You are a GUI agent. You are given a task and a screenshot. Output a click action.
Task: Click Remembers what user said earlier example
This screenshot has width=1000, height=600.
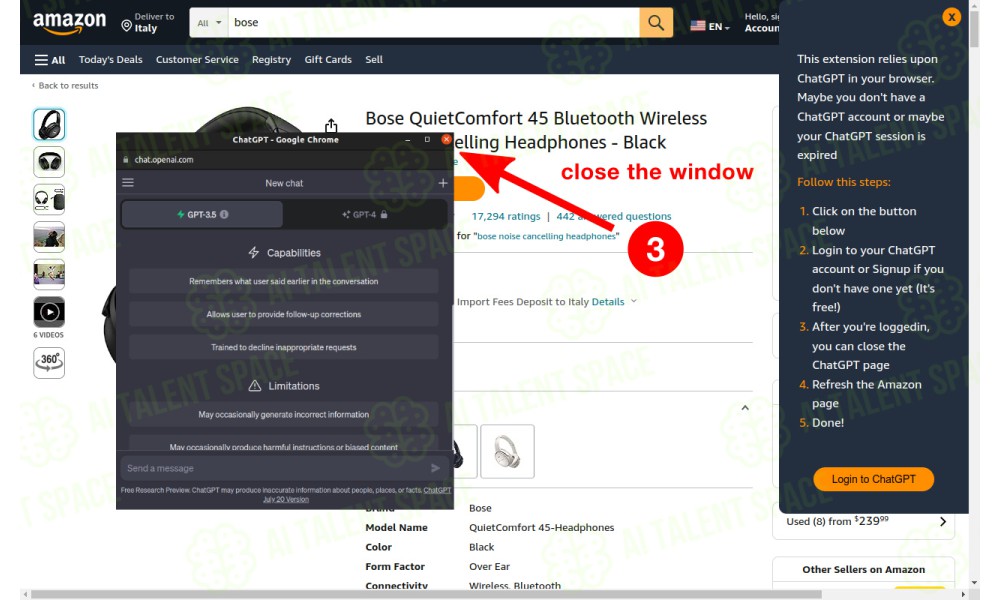(284, 281)
